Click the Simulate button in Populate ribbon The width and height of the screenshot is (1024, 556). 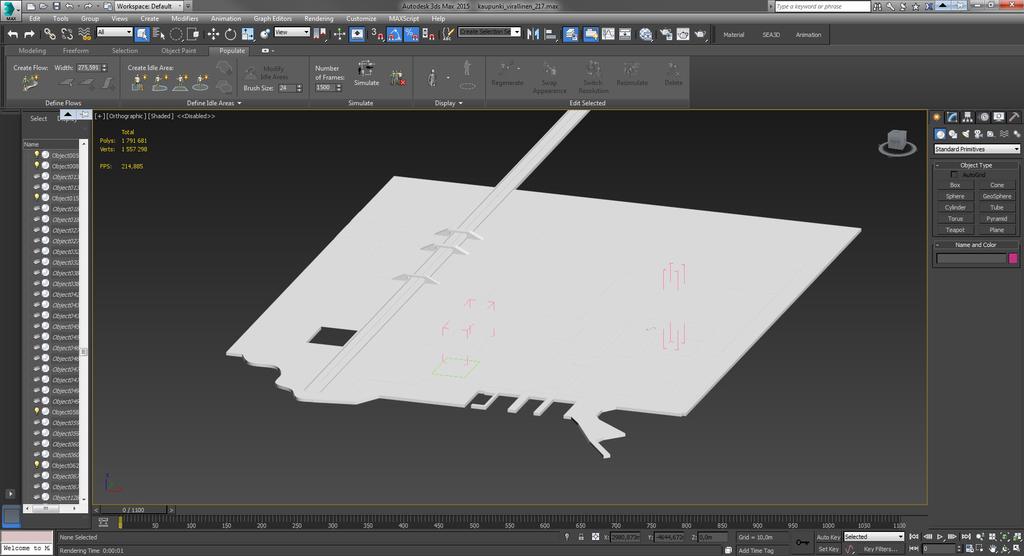coord(366,74)
